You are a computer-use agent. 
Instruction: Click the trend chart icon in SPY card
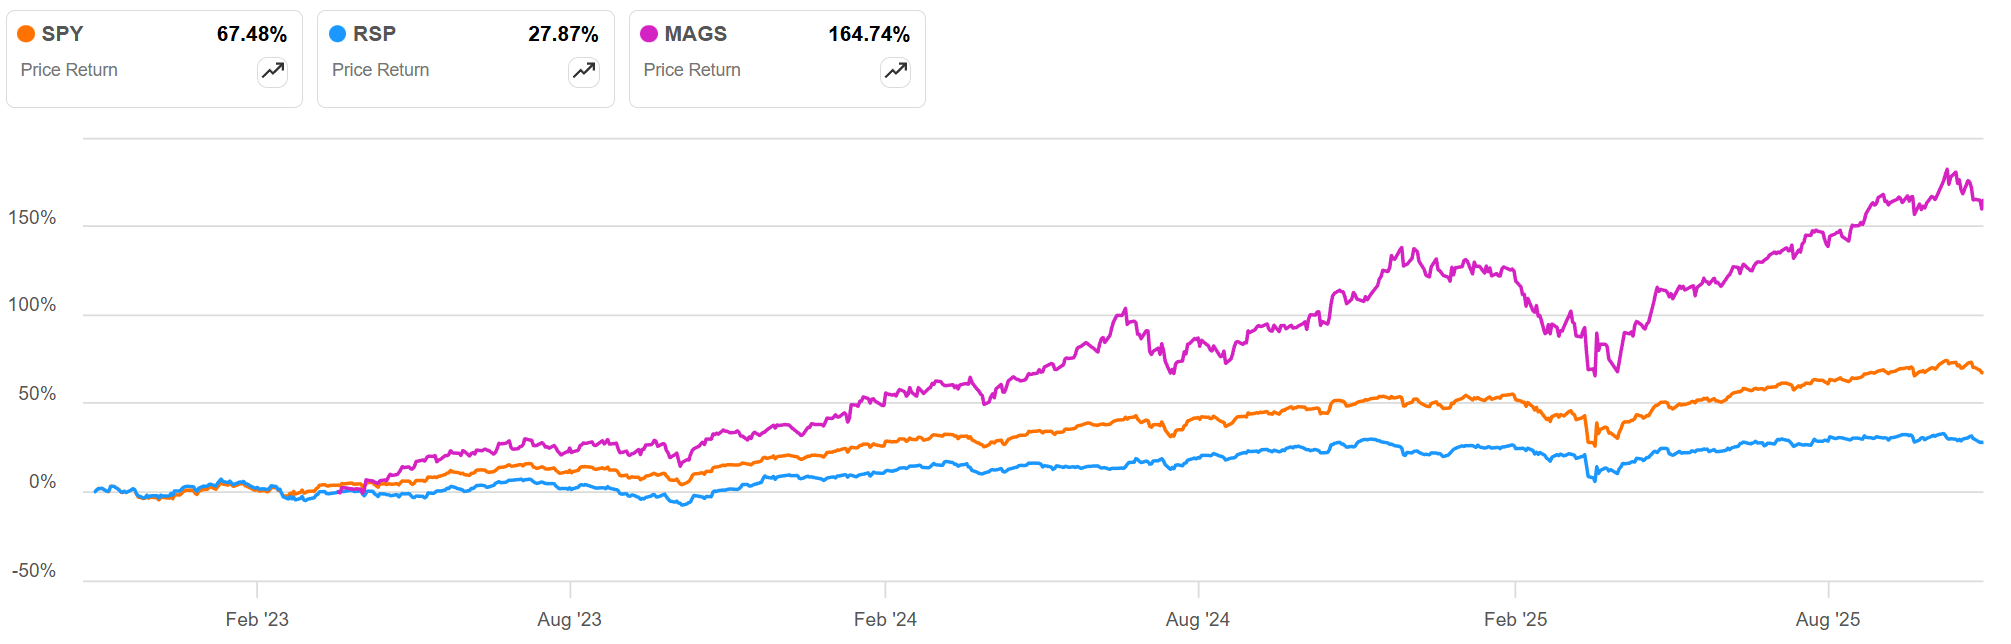click(272, 71)
